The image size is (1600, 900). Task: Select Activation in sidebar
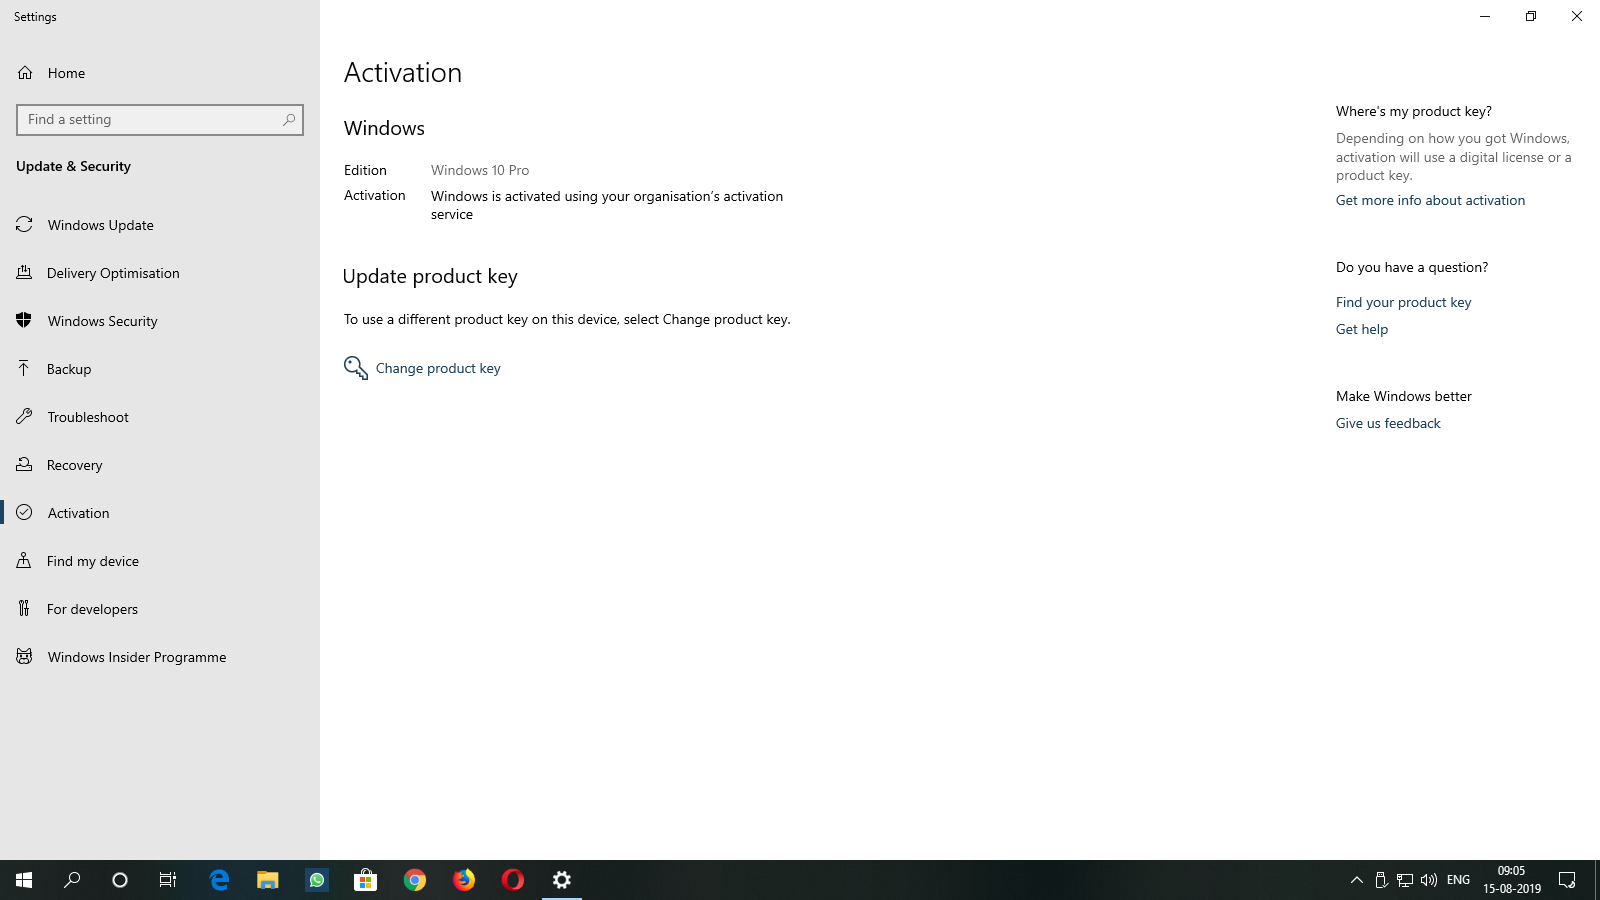(x=160, y=513)
